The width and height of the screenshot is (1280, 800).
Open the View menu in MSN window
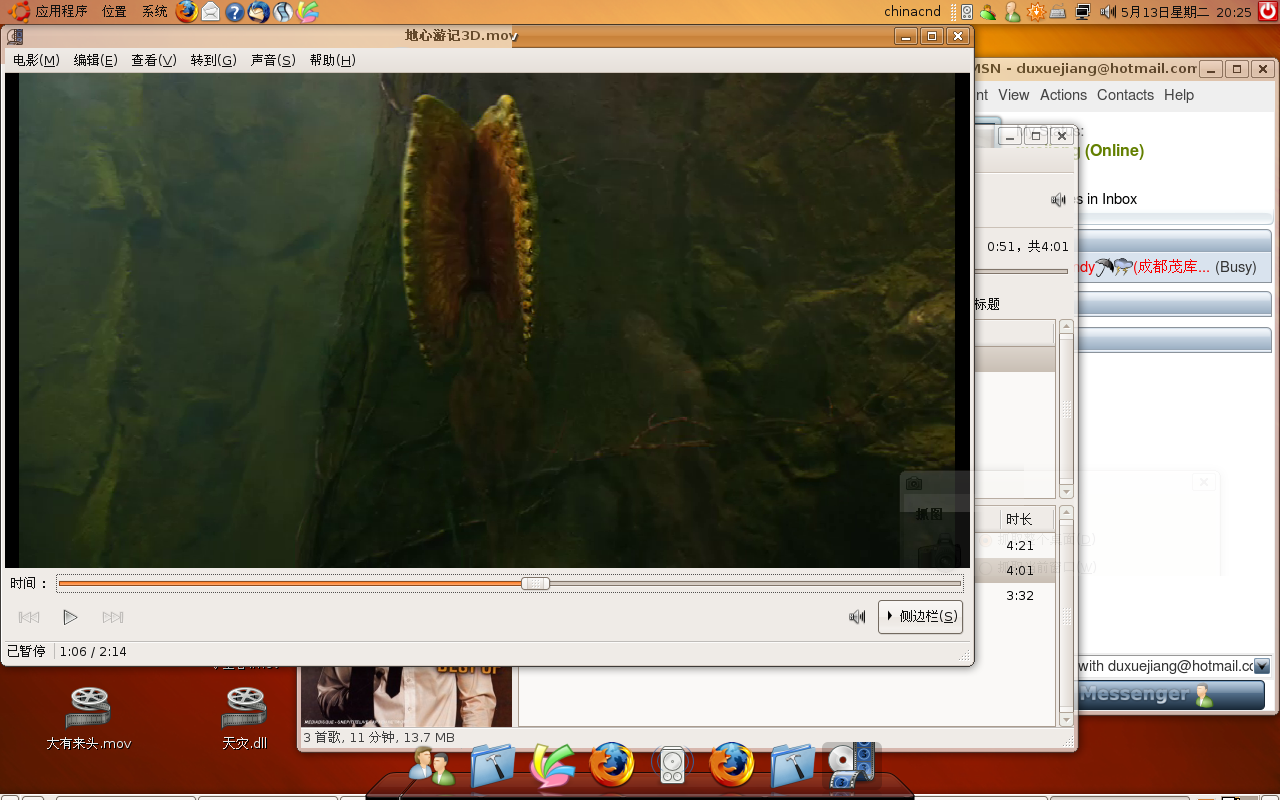tap(1013, 95)
